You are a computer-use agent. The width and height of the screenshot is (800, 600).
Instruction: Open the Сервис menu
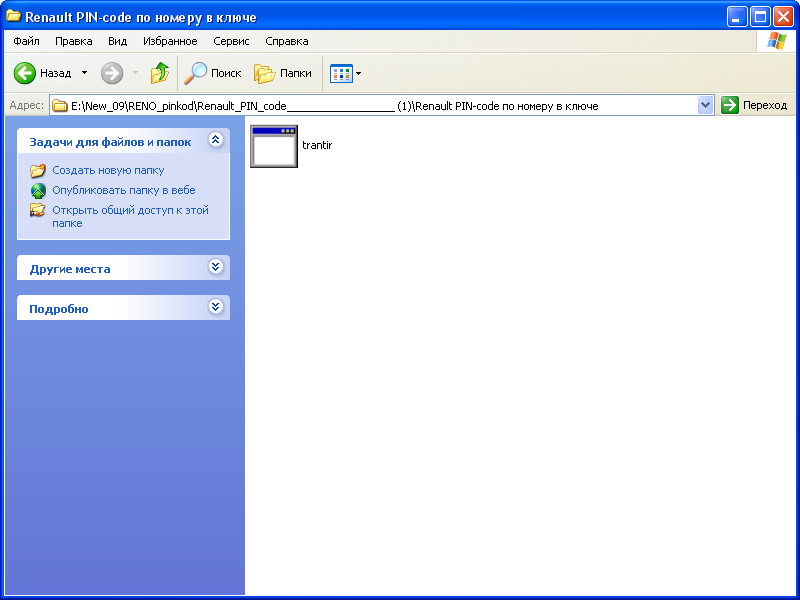pyautogui.click(x=231, y=41)
